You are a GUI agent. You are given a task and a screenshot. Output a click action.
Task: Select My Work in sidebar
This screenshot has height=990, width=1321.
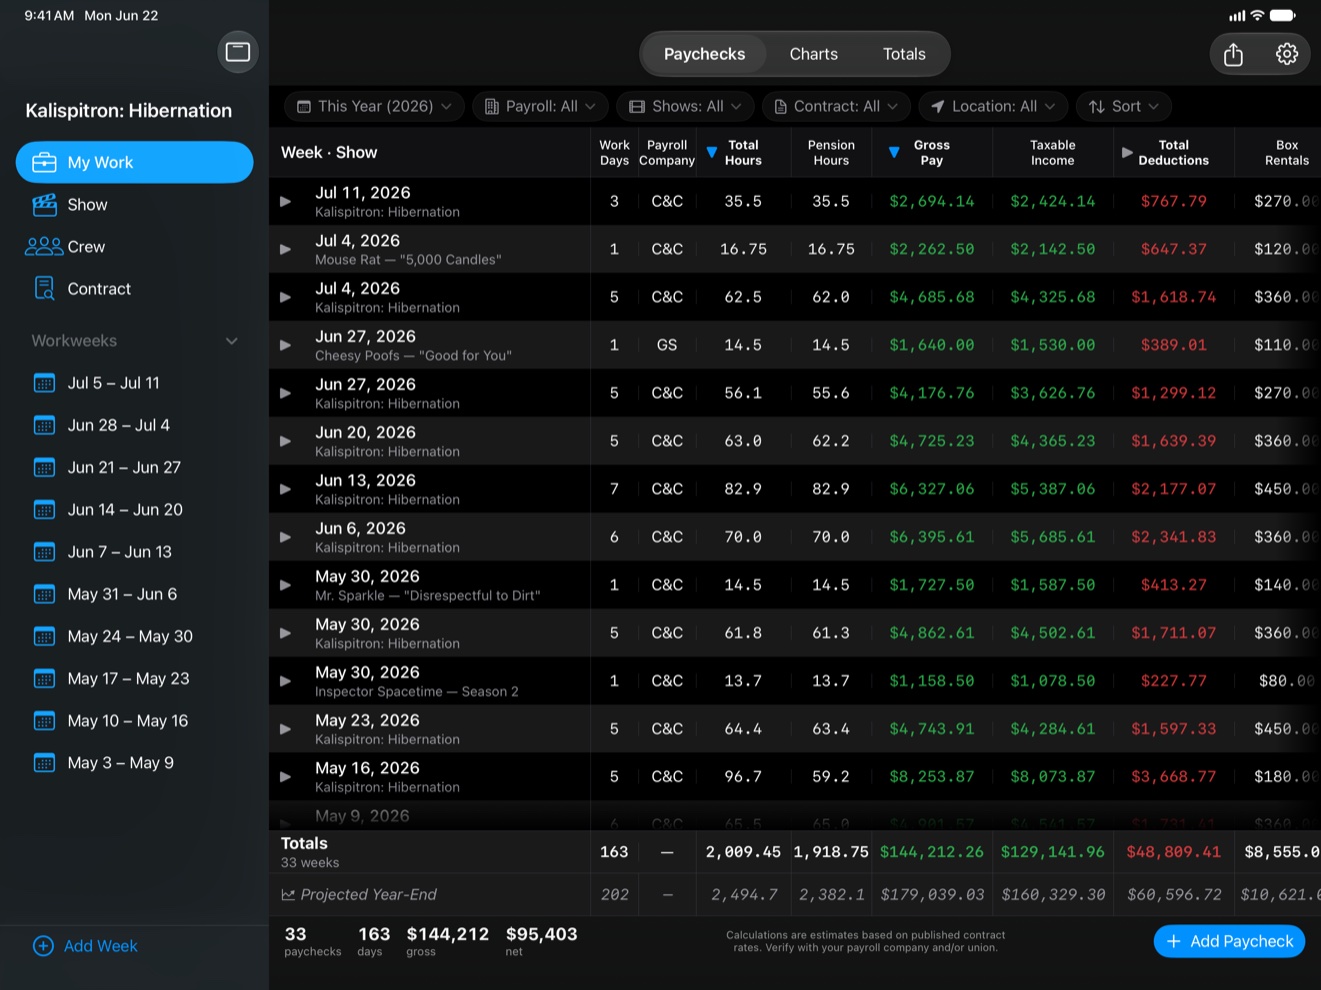pos(134,162)
